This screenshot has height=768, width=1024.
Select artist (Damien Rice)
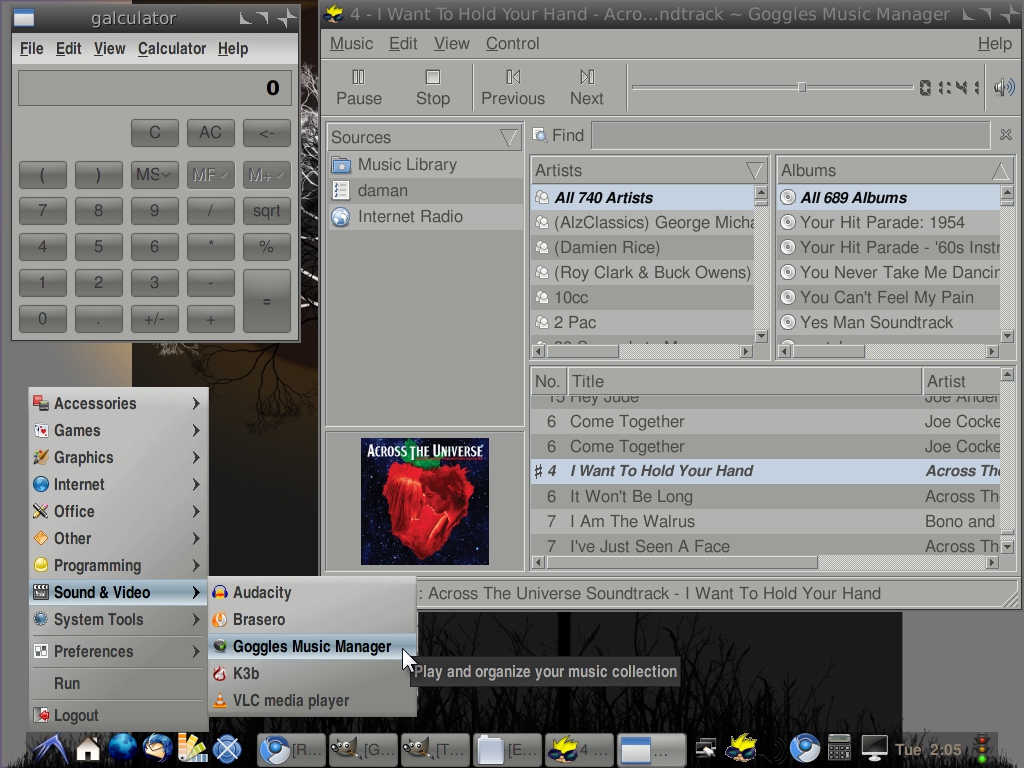pos(643,248)
